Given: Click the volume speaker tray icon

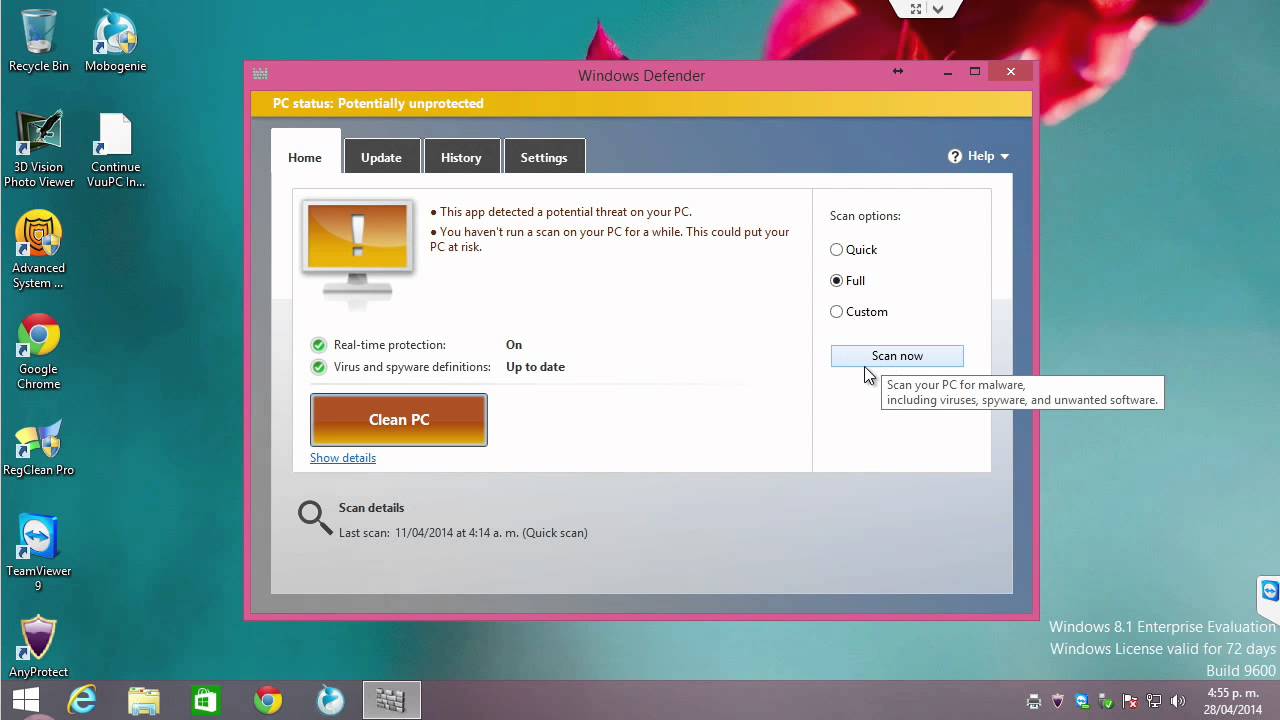Looking at the screenshot, I should click(x=1178, y=702).
